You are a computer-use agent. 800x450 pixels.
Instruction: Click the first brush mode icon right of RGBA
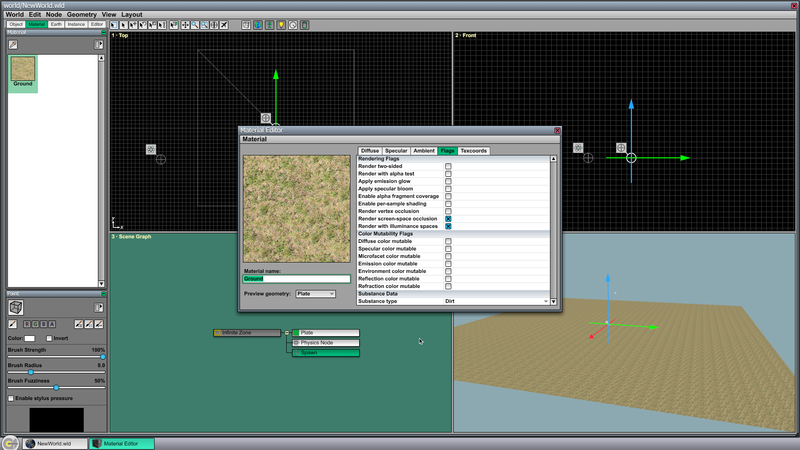[x=79, y=324]
